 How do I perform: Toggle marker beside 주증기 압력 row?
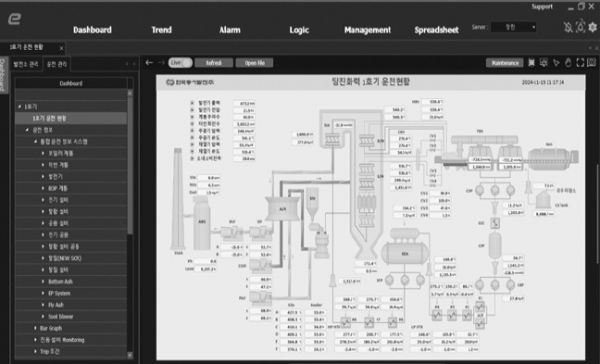192,131
